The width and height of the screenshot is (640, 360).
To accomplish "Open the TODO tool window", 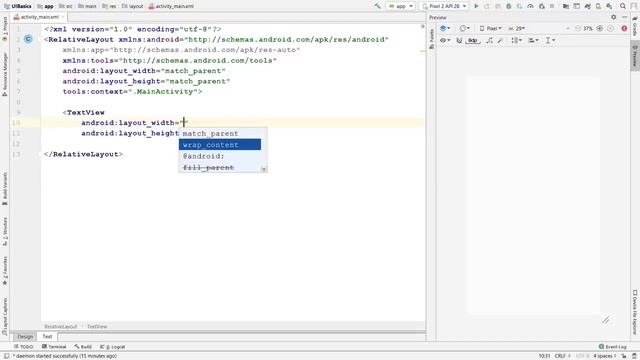I will (24, 347).
